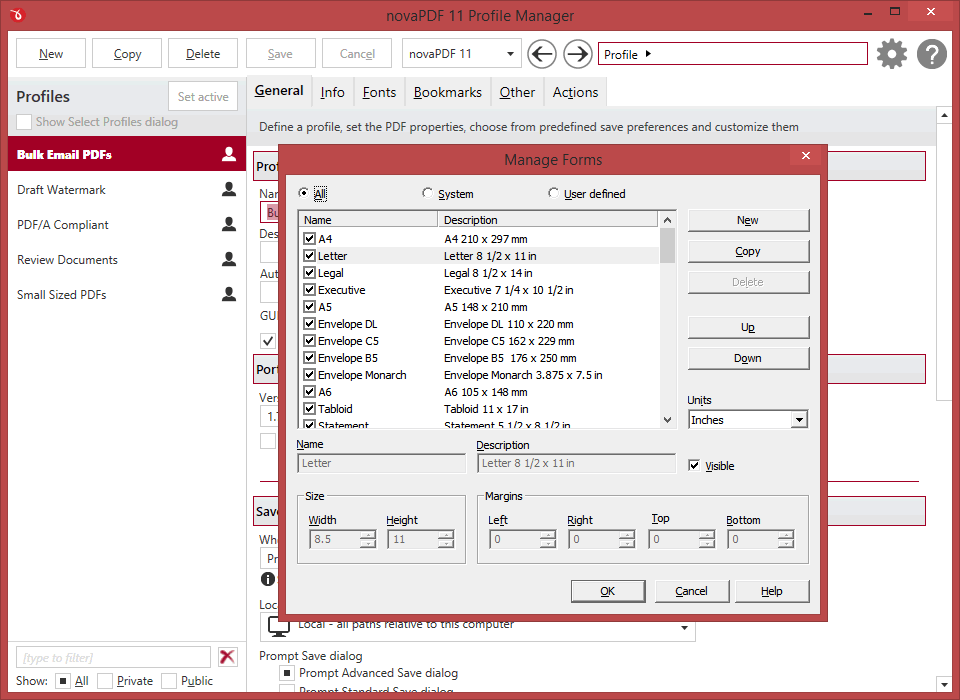Click the info icon in Save section
The height and width of the screenshot is (700, 960).
pos(268,578)
